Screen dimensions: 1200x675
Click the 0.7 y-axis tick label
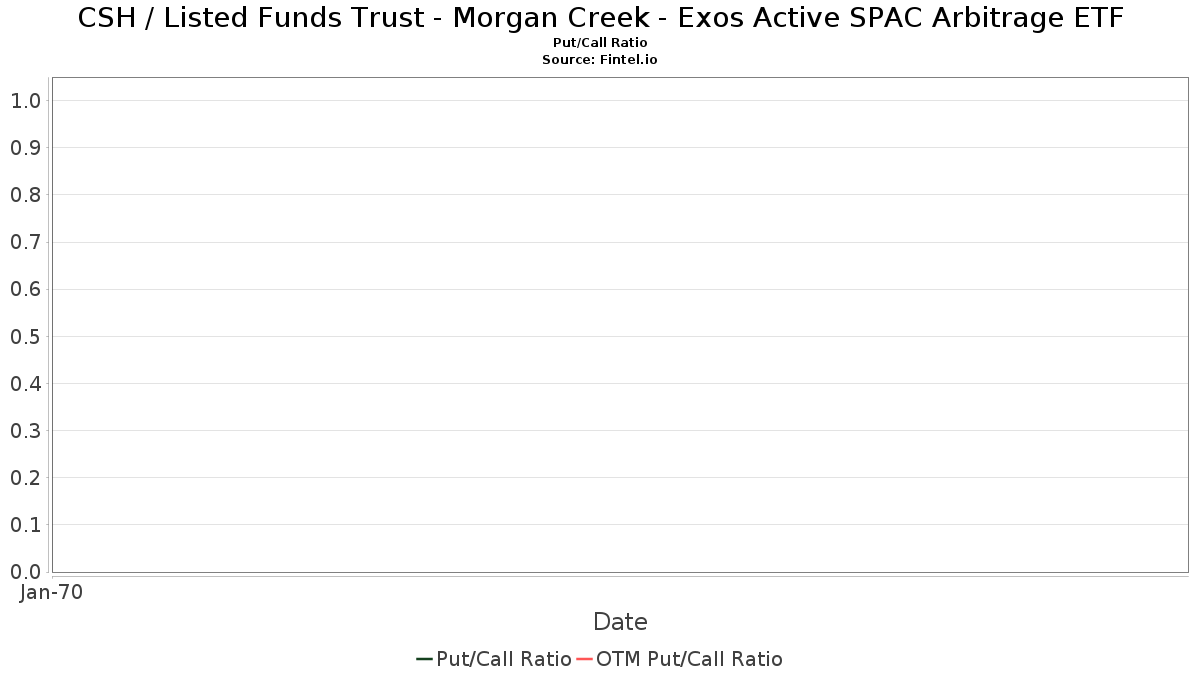[x=25, y=242]
